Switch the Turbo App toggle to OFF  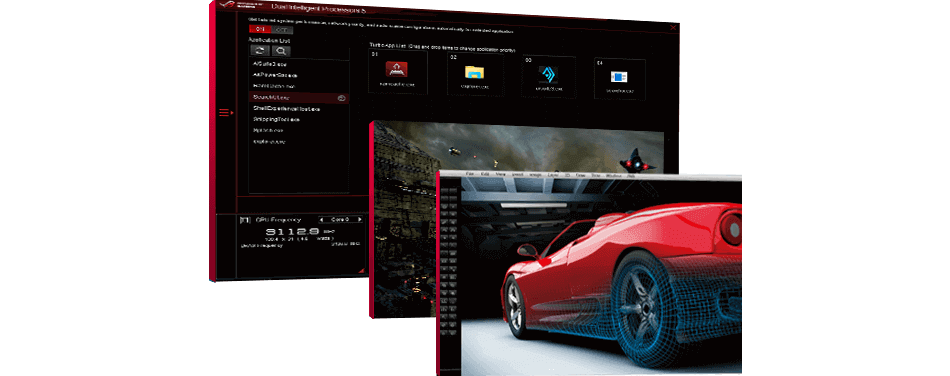point(282,30)
